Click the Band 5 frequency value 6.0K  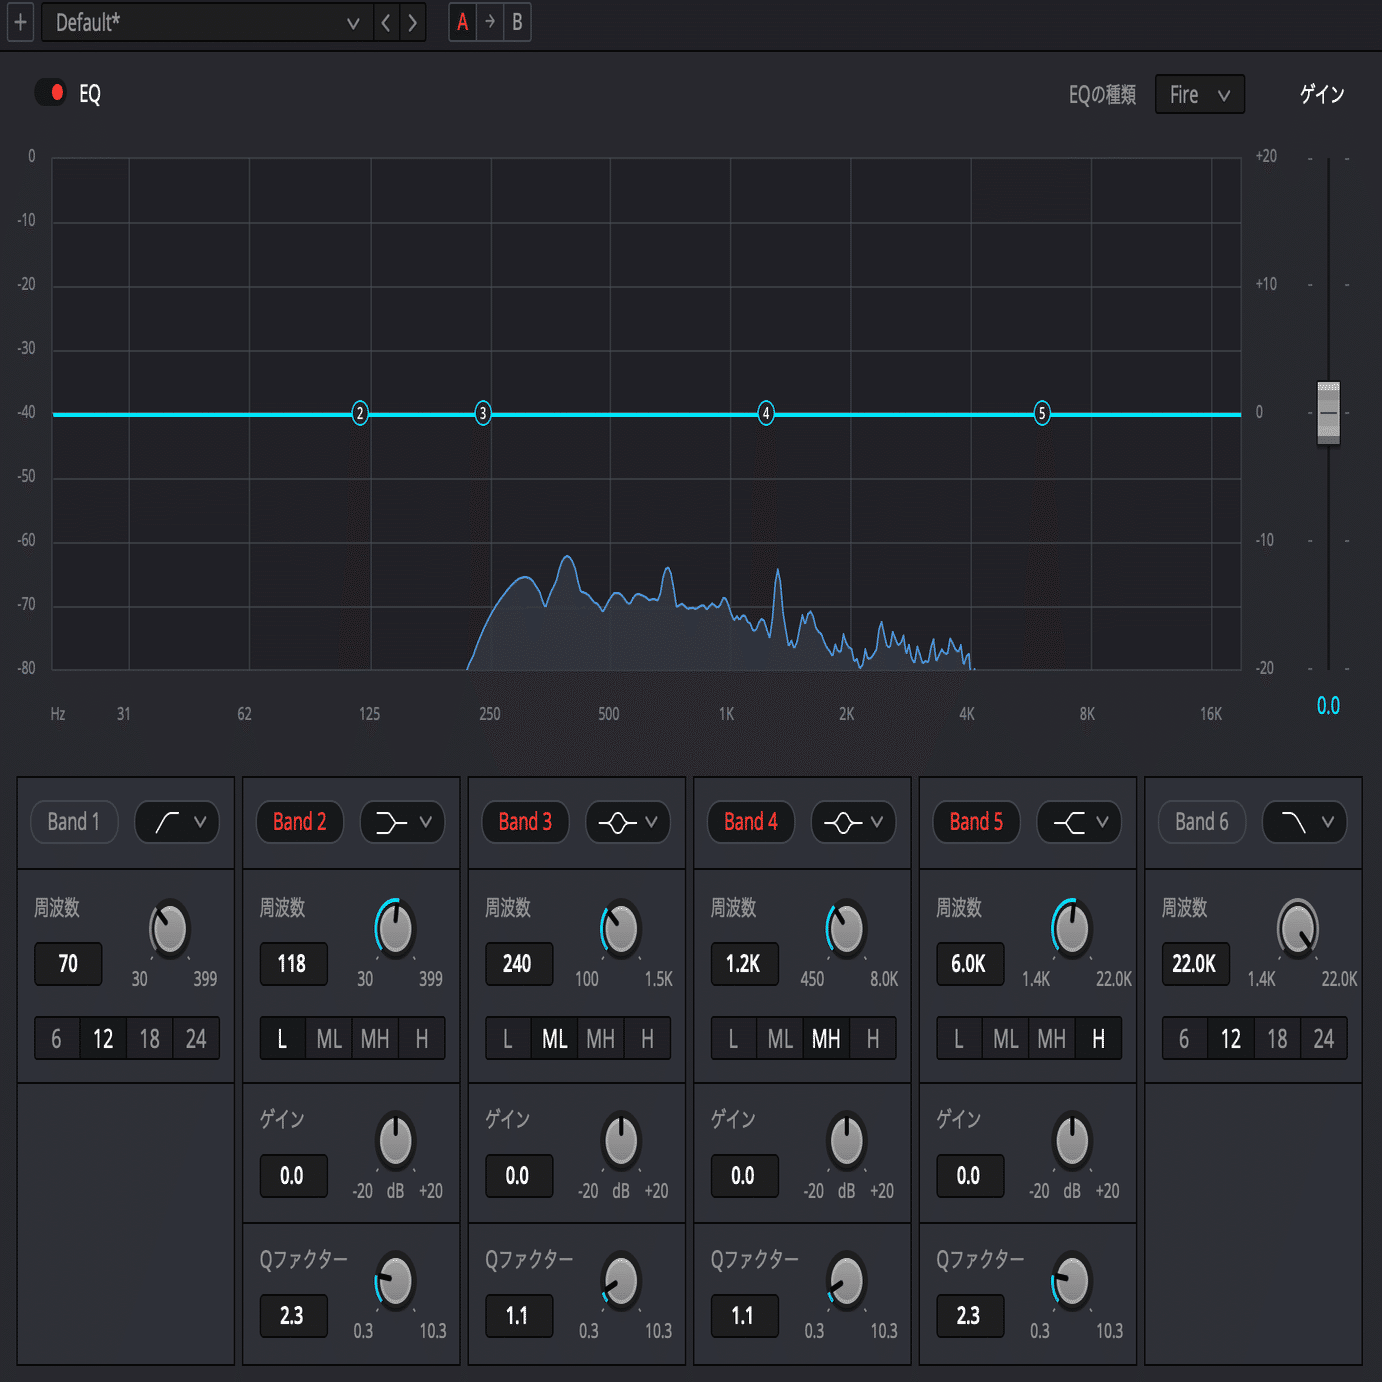coord(970,964)
